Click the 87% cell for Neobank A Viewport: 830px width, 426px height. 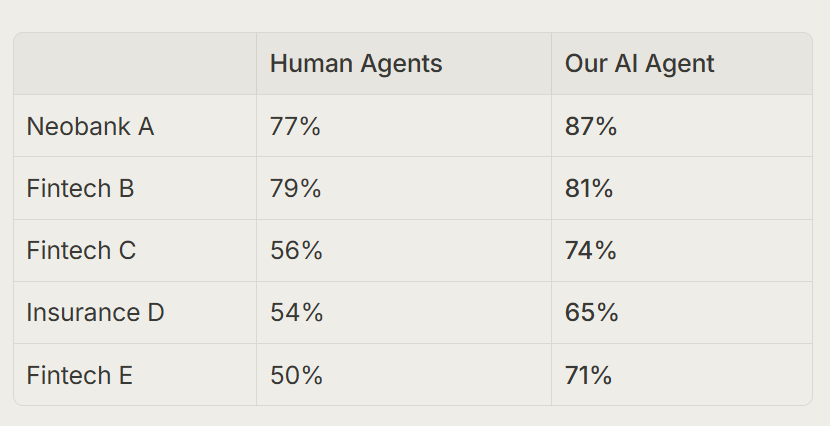tap(682, 126)
